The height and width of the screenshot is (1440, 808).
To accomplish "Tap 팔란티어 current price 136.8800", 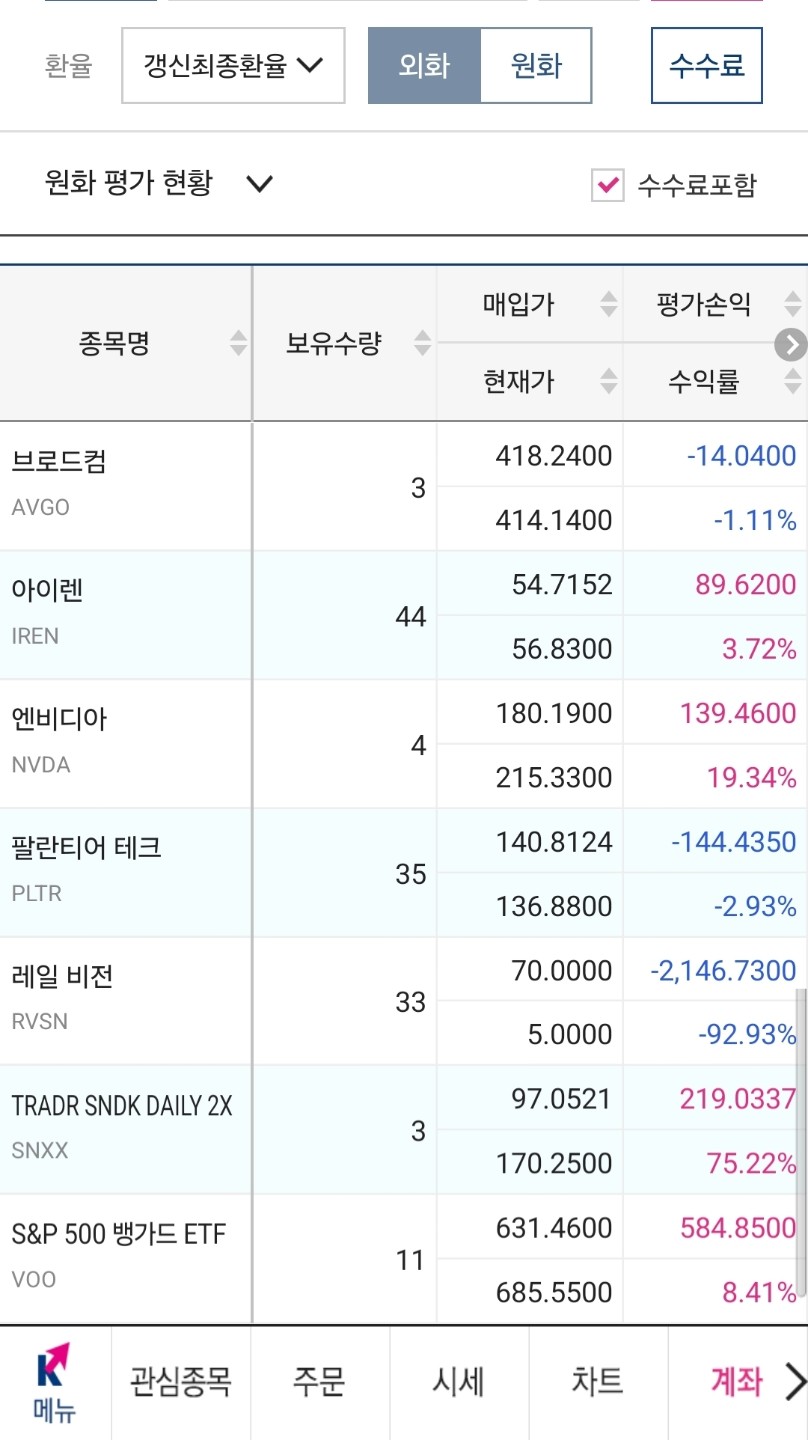I will (x=554, y=907).
